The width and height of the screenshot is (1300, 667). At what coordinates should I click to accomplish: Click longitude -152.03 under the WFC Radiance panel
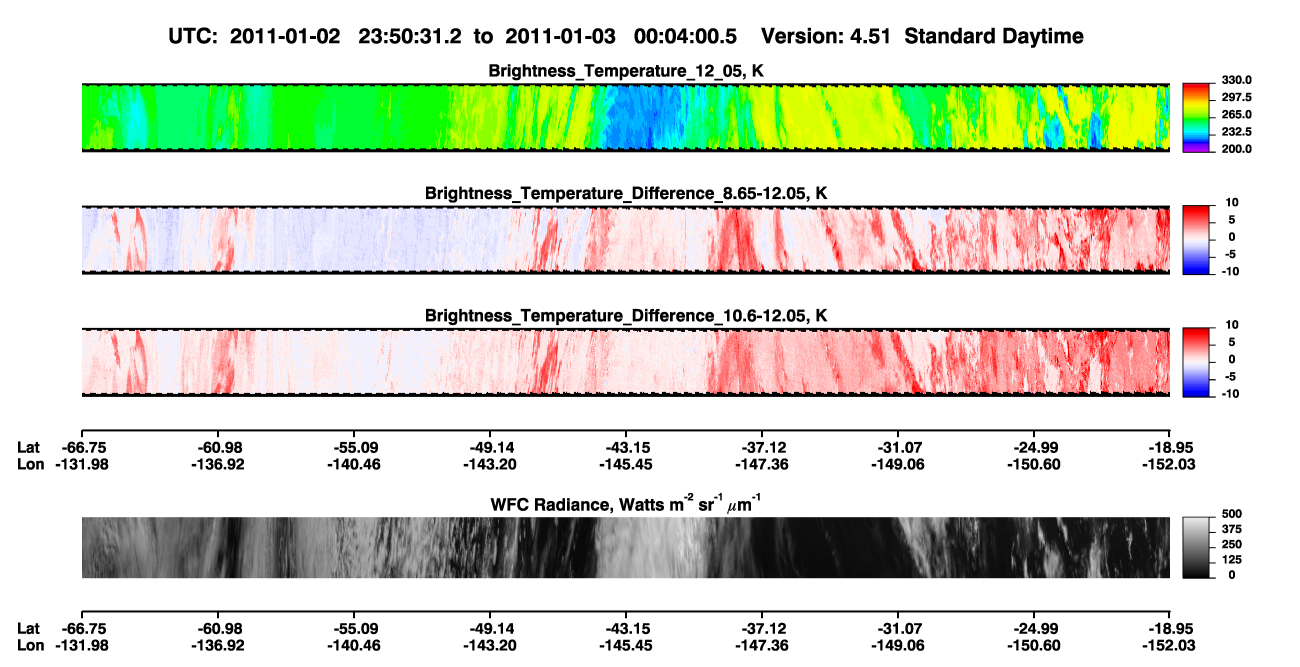[x=1170, y=645]
